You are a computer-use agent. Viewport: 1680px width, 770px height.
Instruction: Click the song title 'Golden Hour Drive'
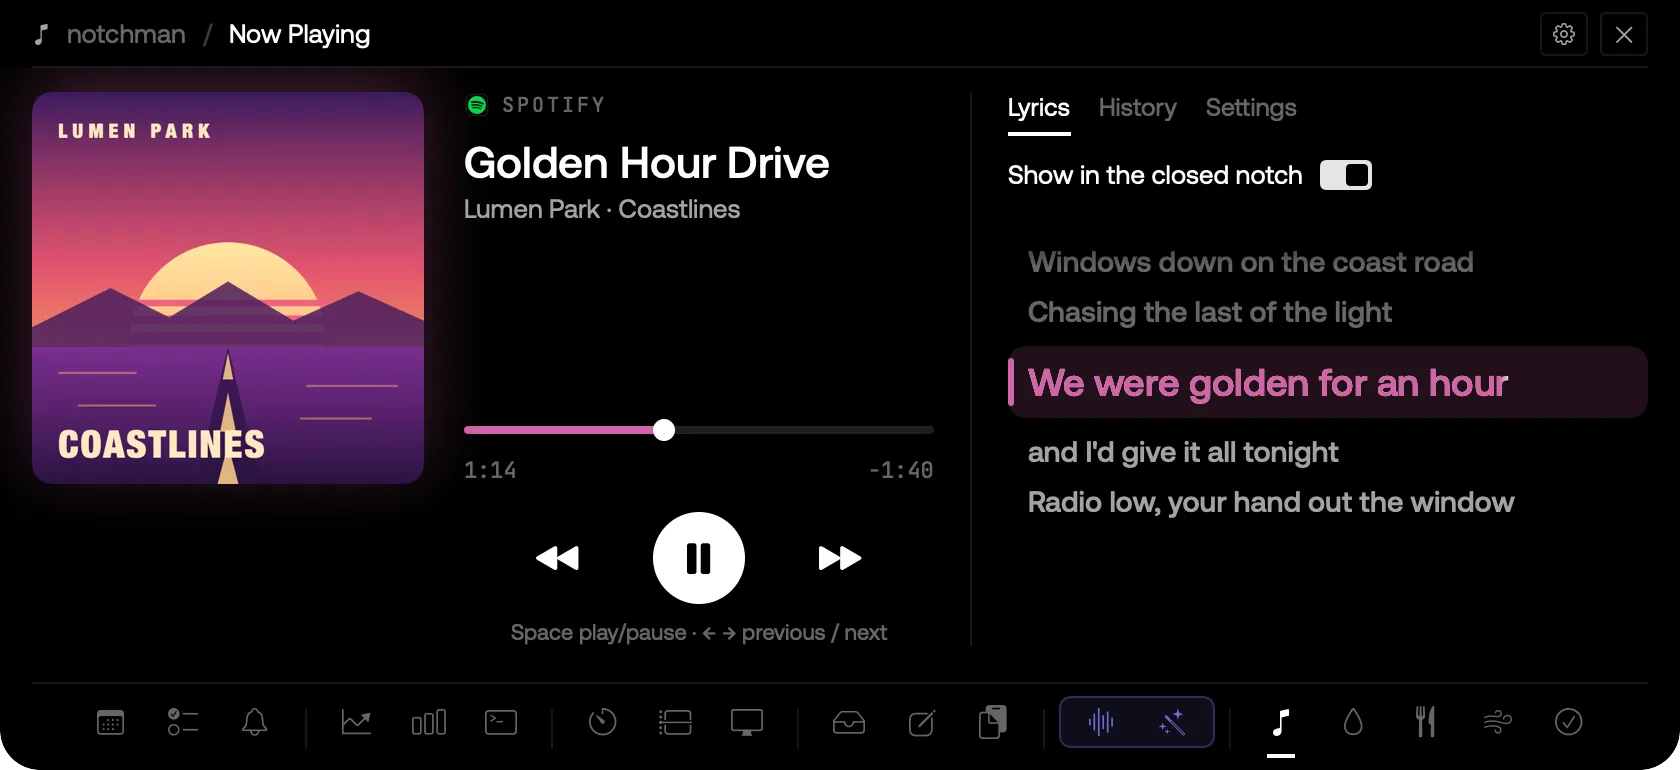(x=647, y=163)
